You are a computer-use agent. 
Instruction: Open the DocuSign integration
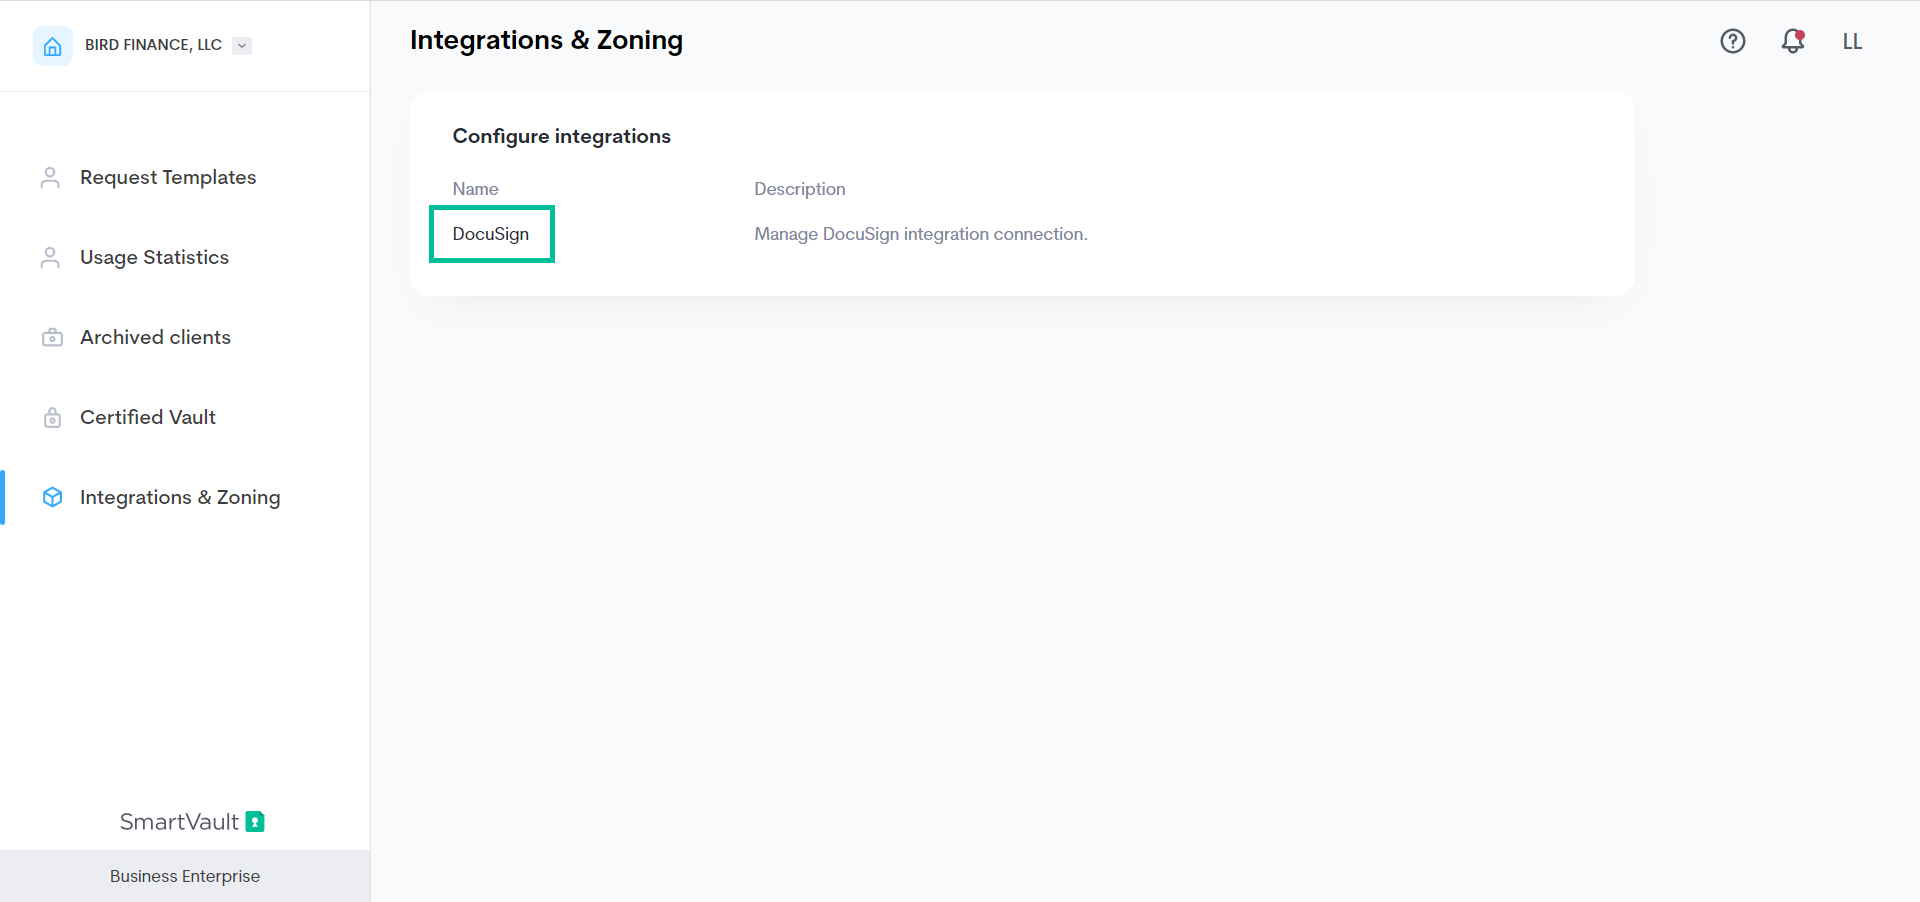click(x=491, y=234)
